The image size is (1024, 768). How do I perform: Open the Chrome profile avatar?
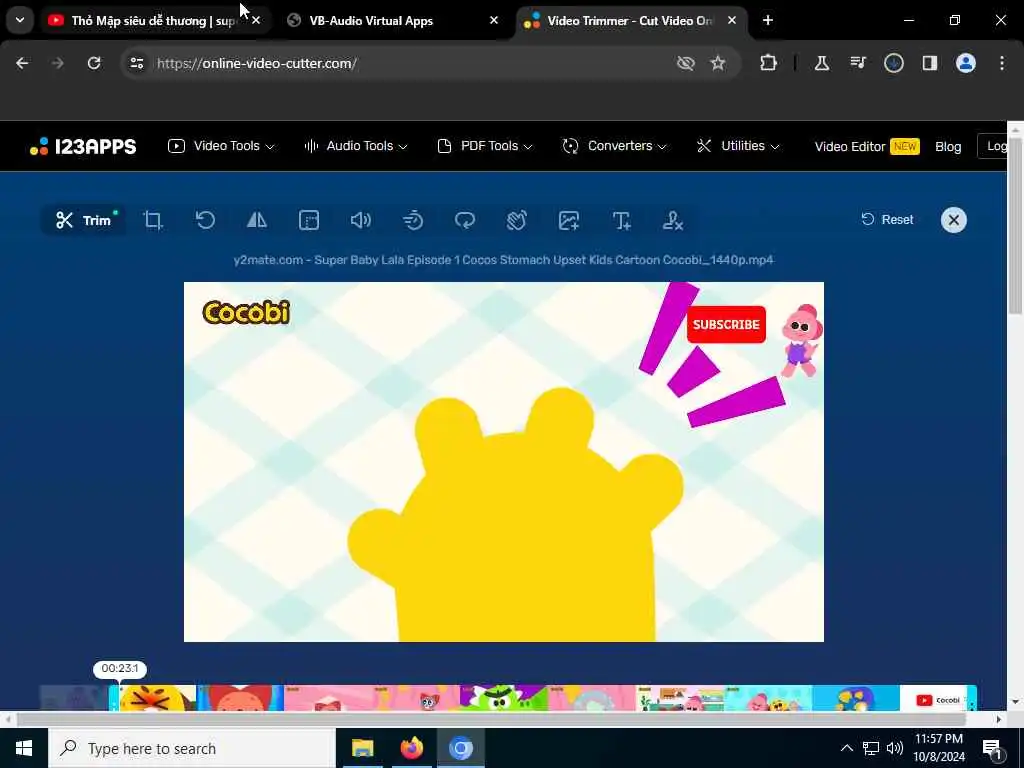(966, 63)
